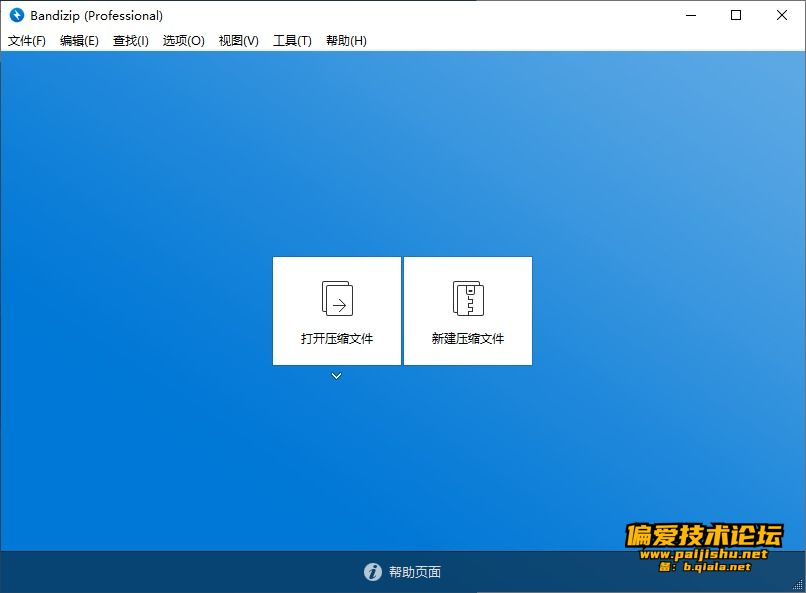Viewport: 806px width, 593px height.
Task: Click the Bandizip logo in title bar
Action: pyautogui.click(x=17, y=15)
